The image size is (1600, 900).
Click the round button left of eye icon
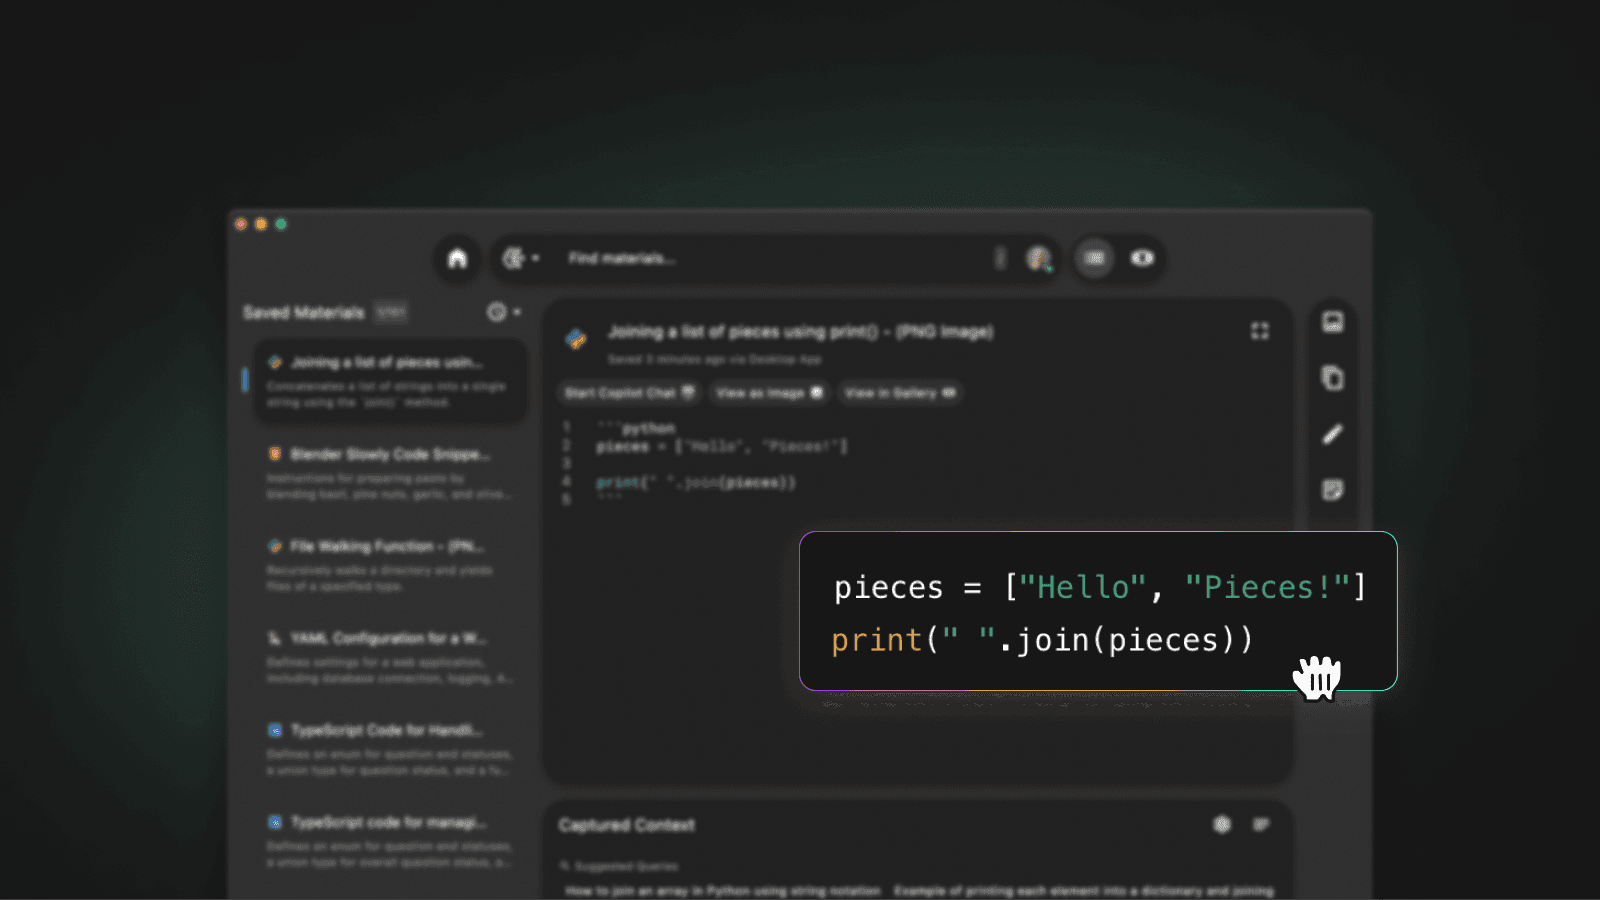[x=1094, y=258]
